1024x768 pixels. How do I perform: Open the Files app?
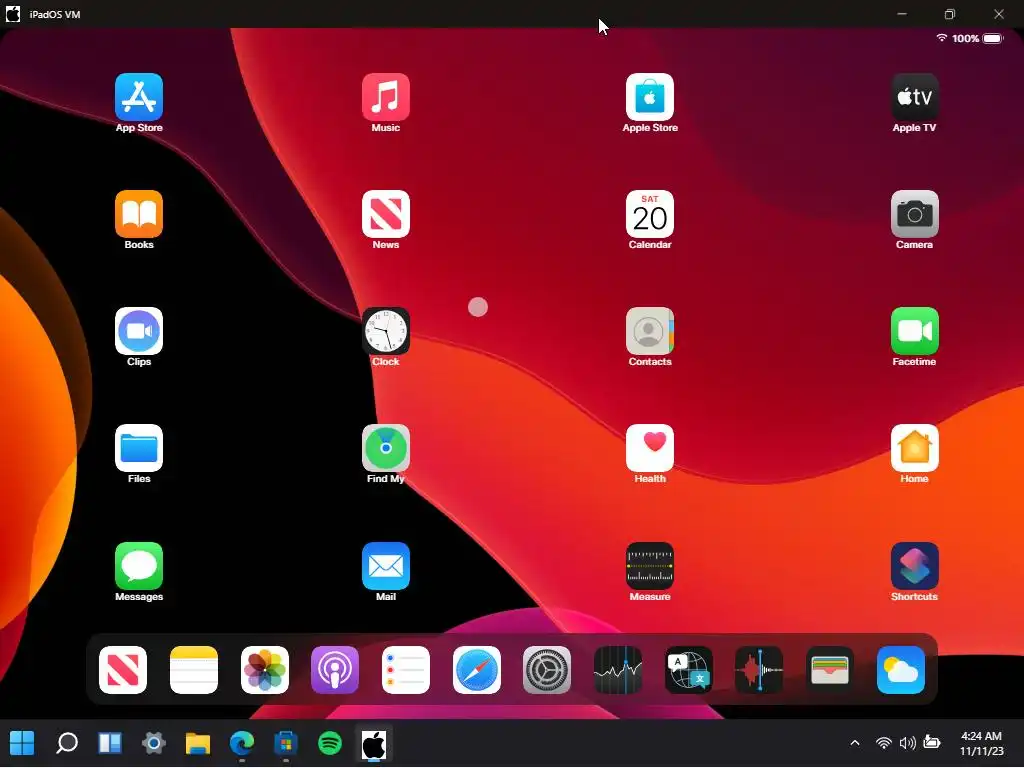(x=138, y=448)
